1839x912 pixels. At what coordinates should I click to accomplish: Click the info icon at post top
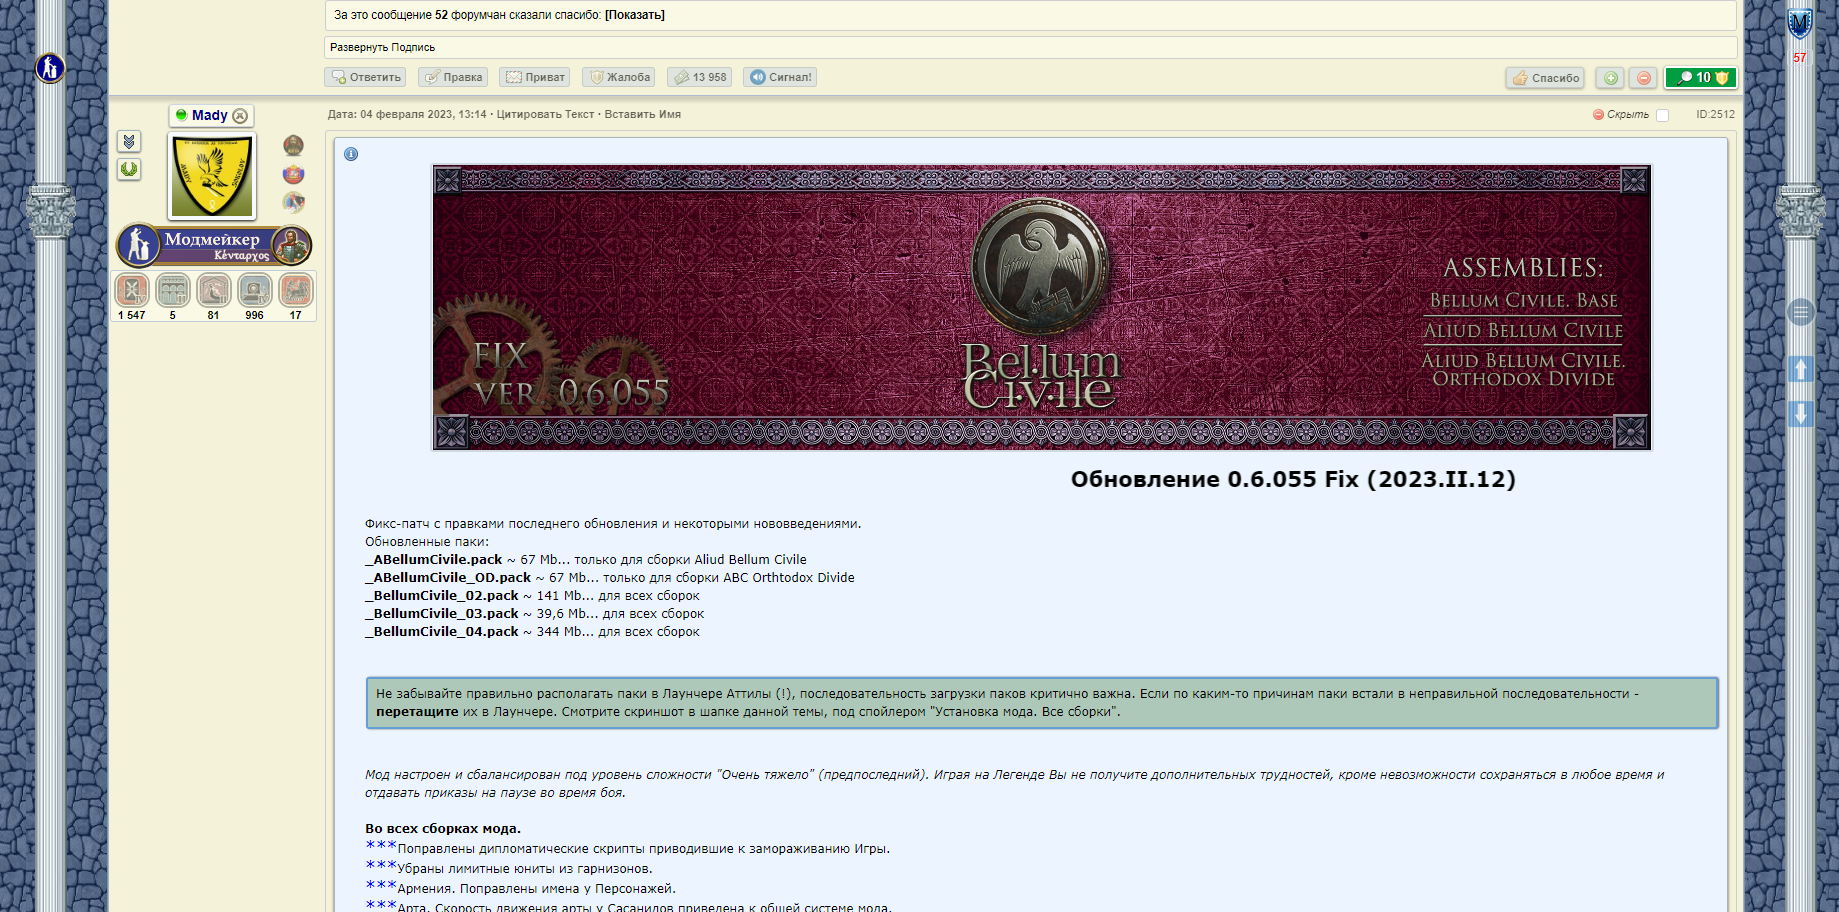[x=351, y=154]
